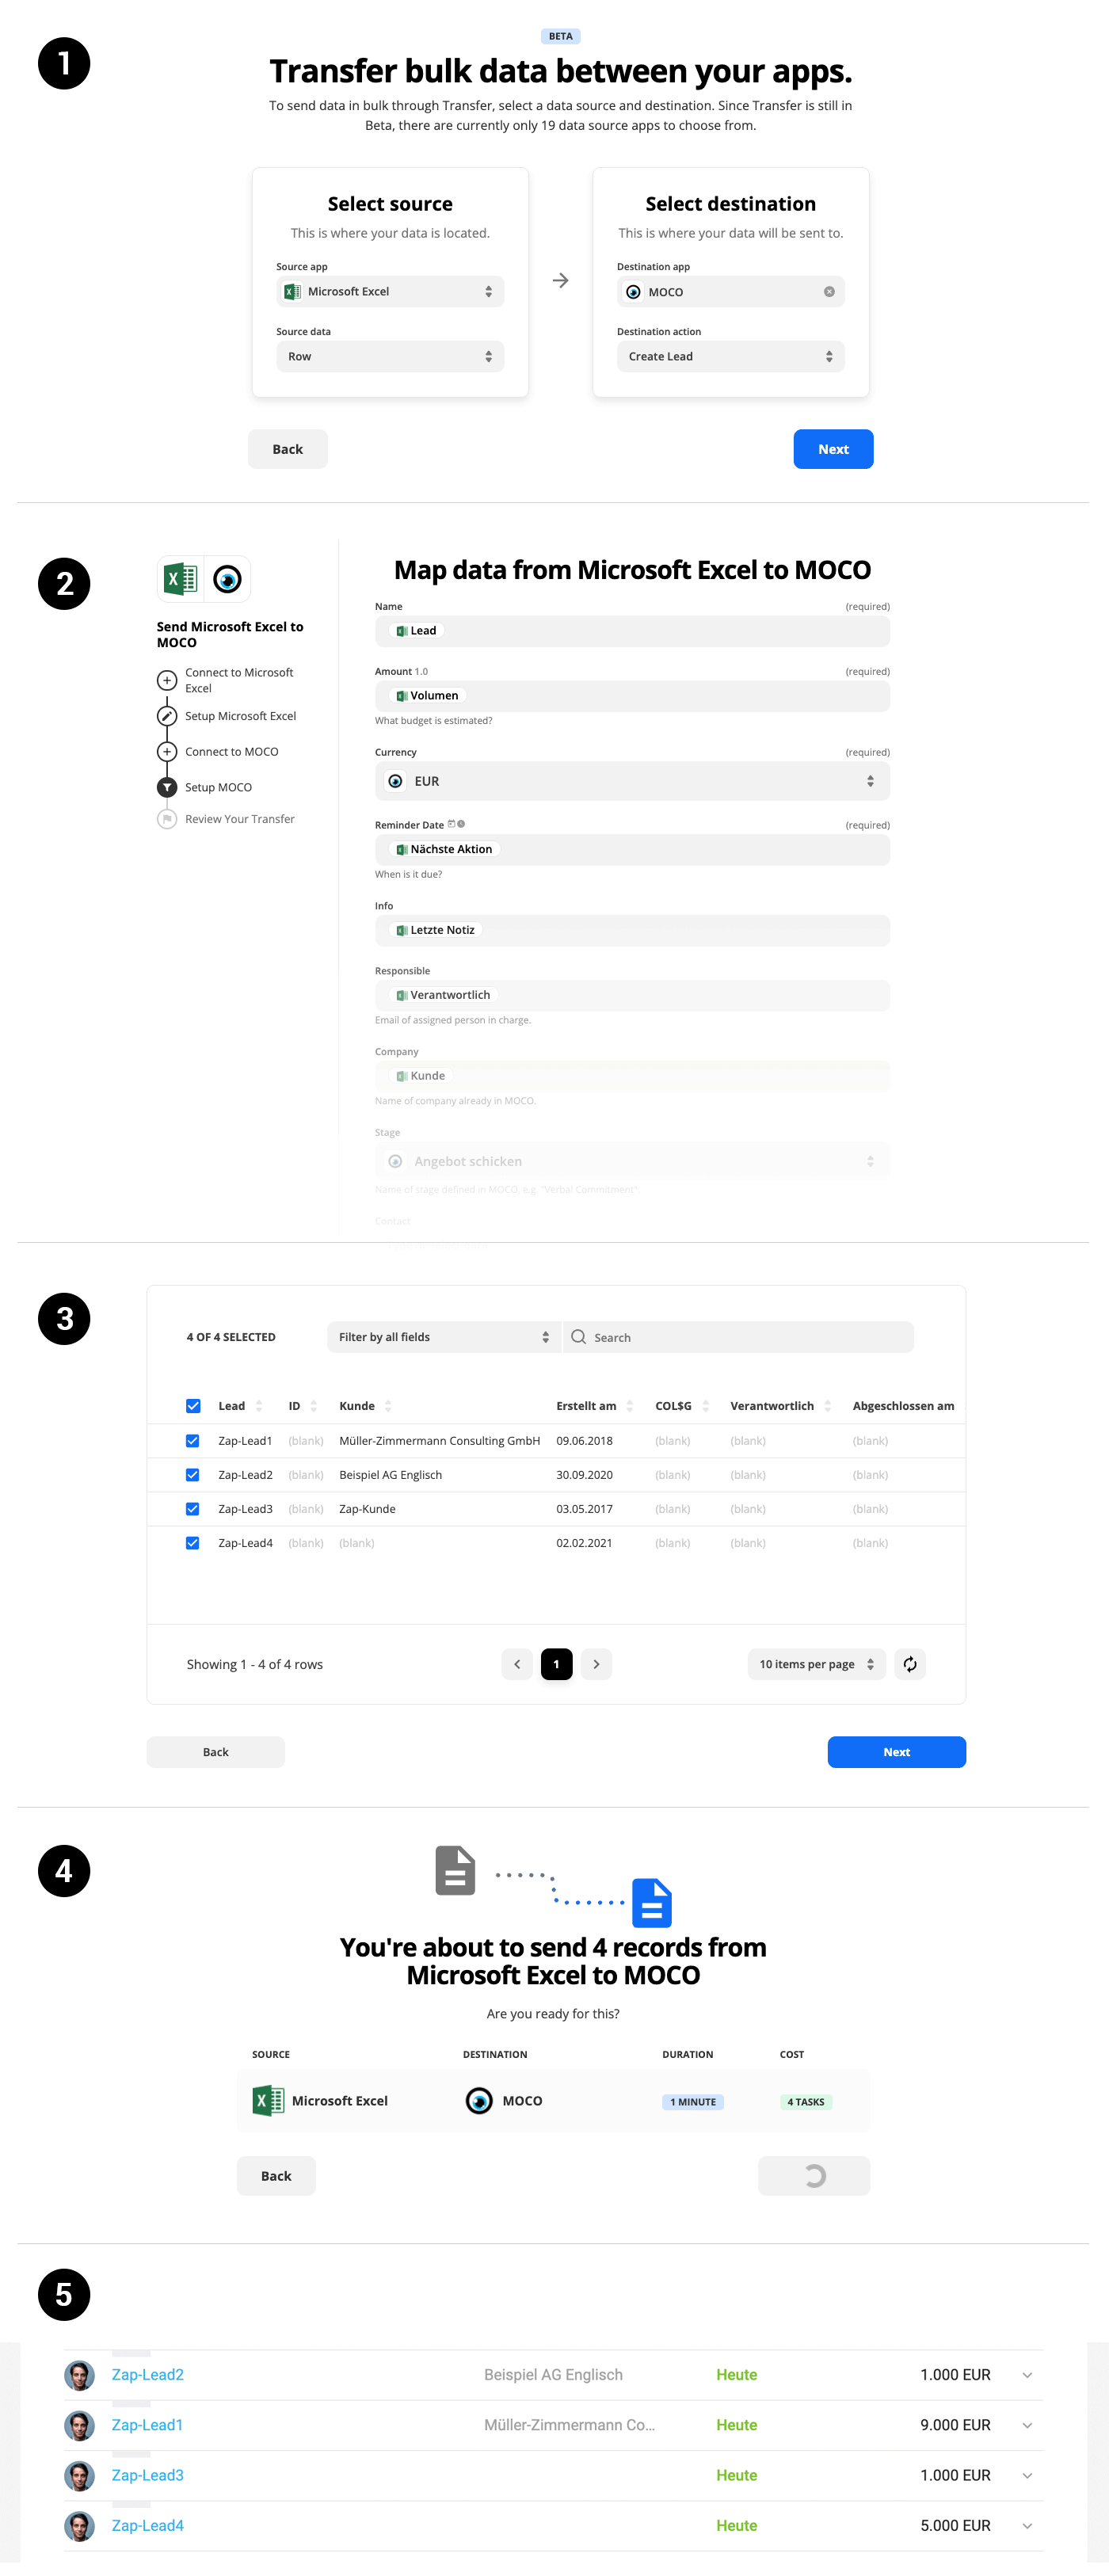The width and height of the screenshot is (1109, 2576).
Task: Click Company field with Kunde tag
Action: click(x=632, y=1076)
